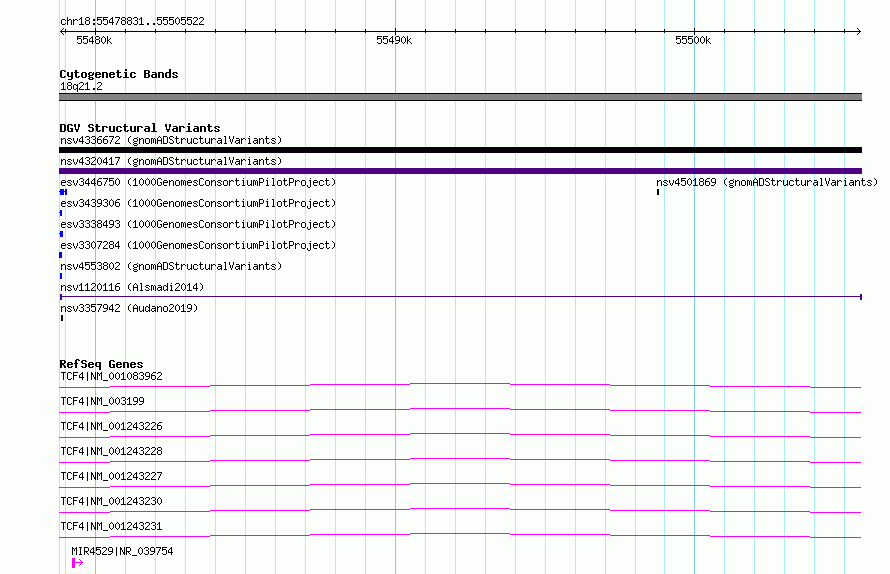Click the black nsv4336672 variant bar
The image size is (890, 574).
coord(460,150)
